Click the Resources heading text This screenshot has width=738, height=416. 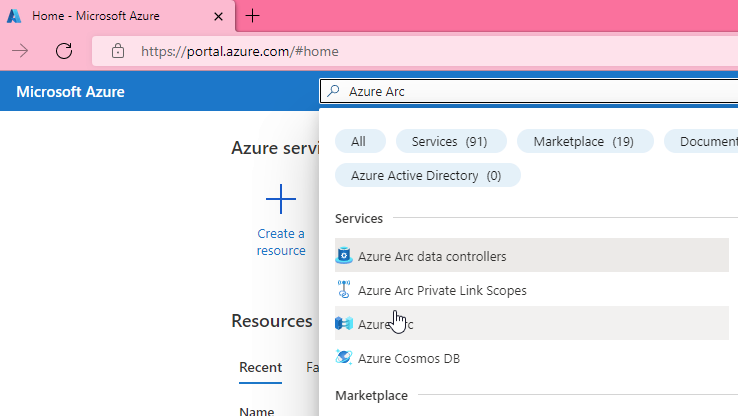point(272,321)
